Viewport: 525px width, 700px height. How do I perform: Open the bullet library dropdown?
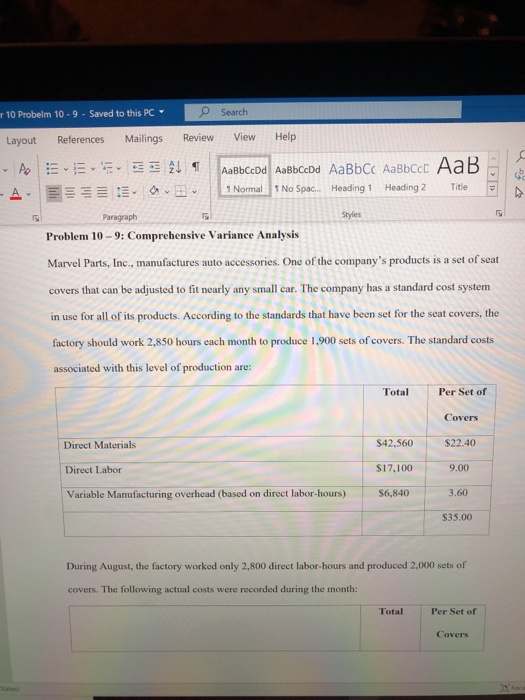coord(65,169)
